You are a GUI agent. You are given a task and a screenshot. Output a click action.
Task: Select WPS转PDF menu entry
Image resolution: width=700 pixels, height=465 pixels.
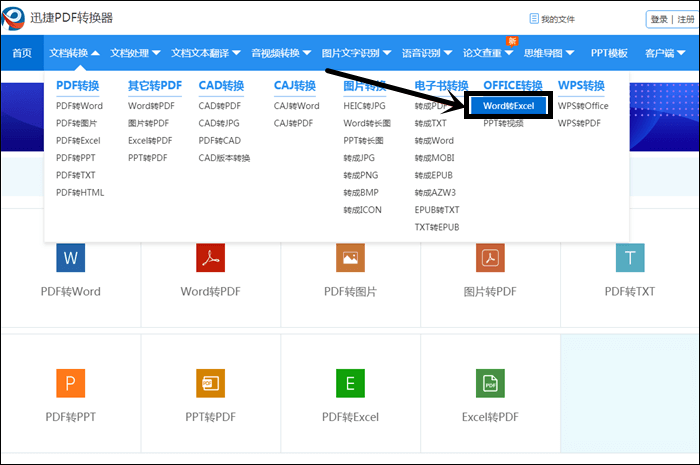tap(579, 123)
